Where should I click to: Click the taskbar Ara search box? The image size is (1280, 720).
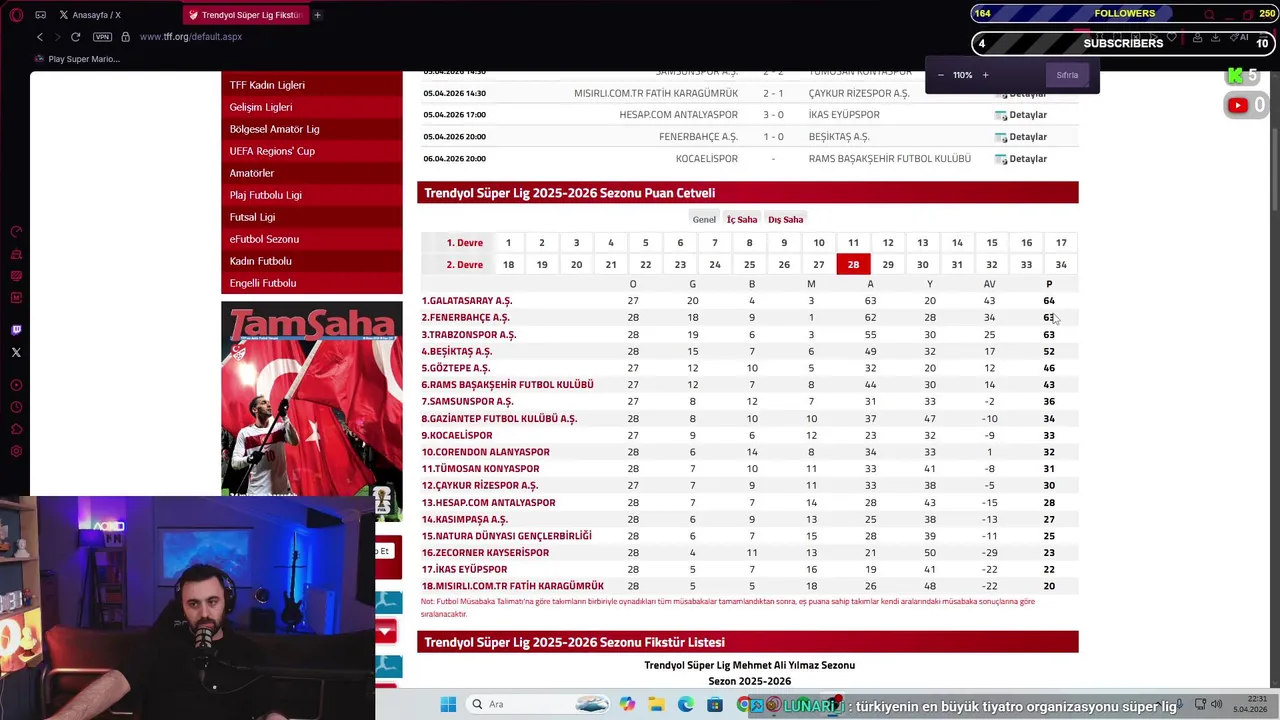point(539,704)
